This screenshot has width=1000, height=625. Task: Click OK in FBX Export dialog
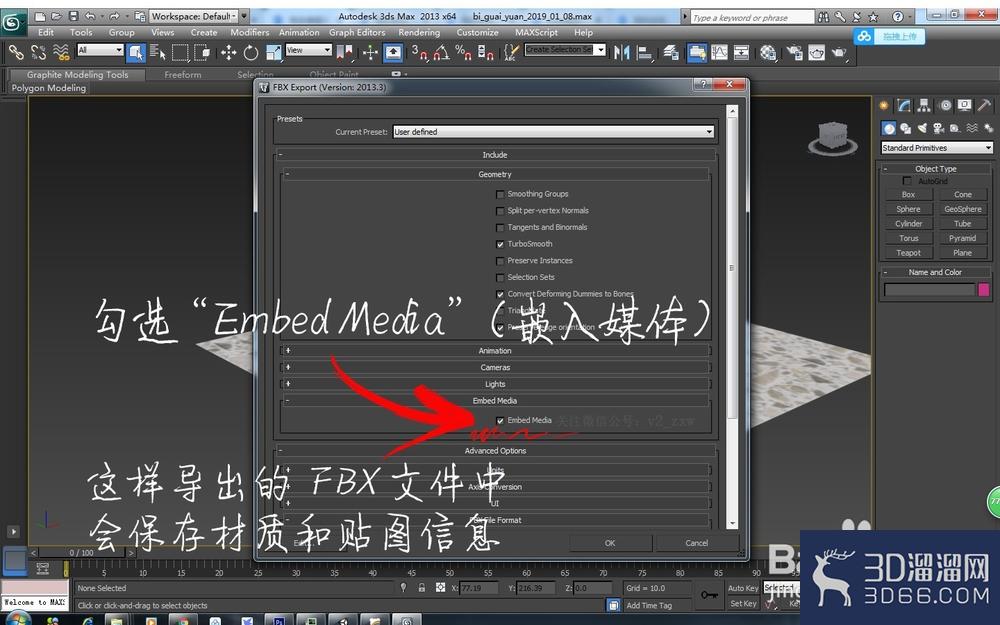[610, 543]
